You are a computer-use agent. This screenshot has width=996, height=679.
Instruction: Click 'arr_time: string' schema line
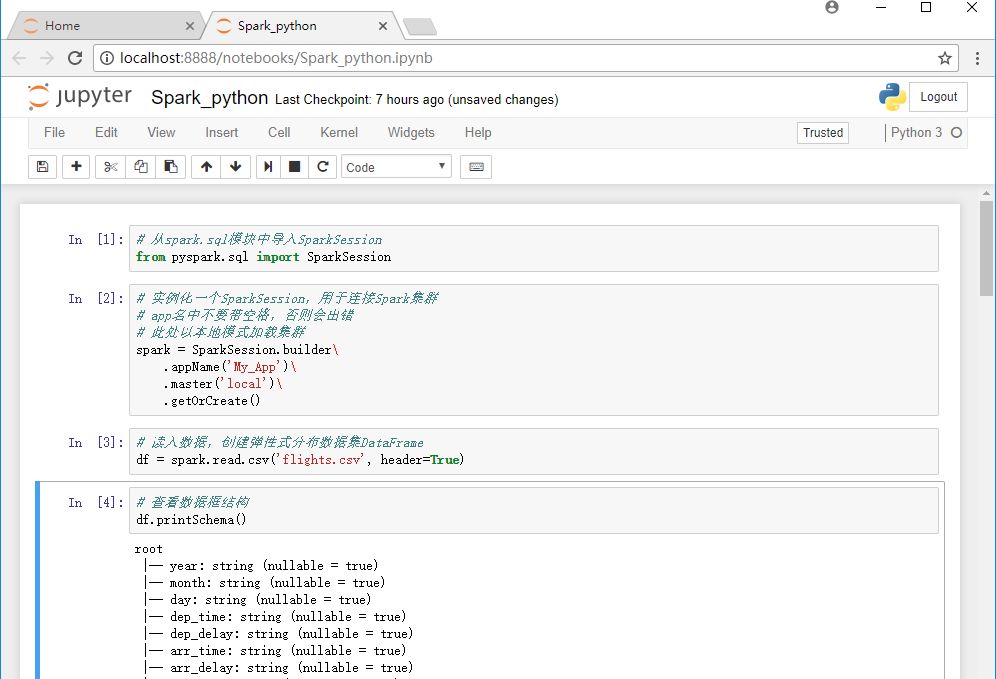pyautogui.click(x=276, y=650)
